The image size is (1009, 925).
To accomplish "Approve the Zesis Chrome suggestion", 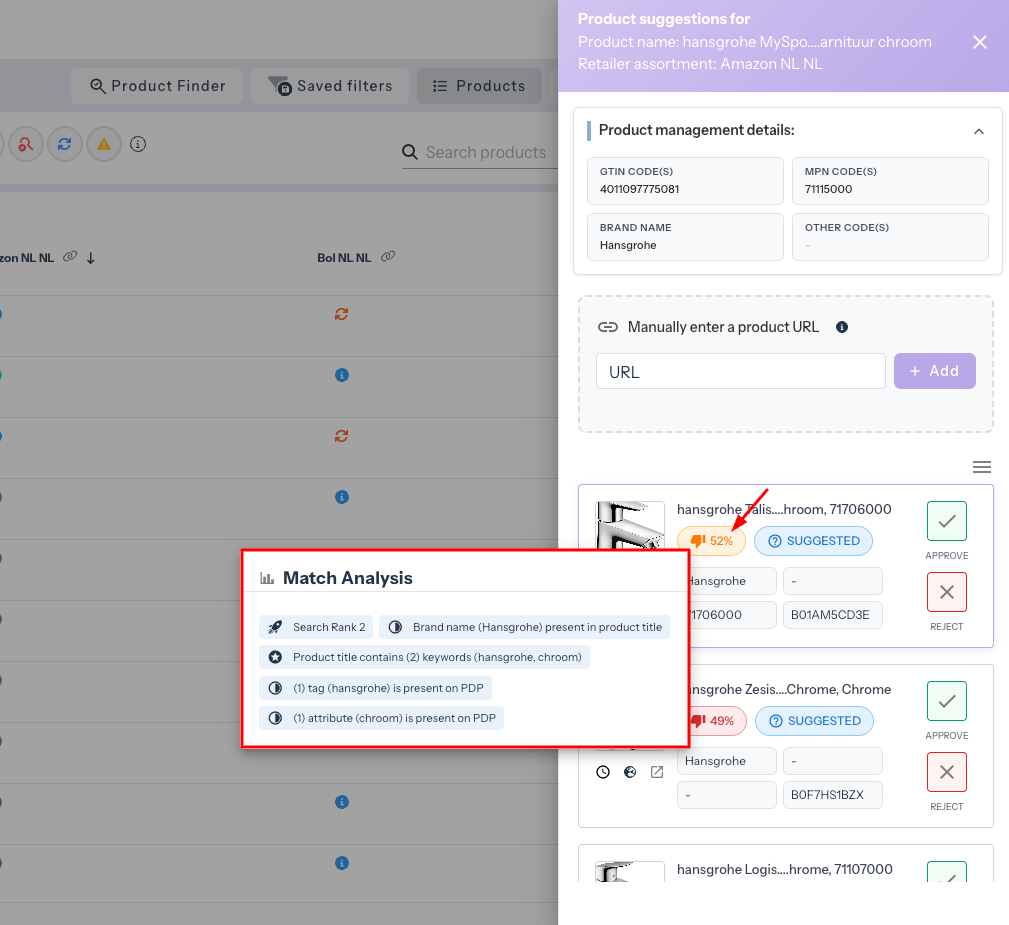I will click(946, 701).
